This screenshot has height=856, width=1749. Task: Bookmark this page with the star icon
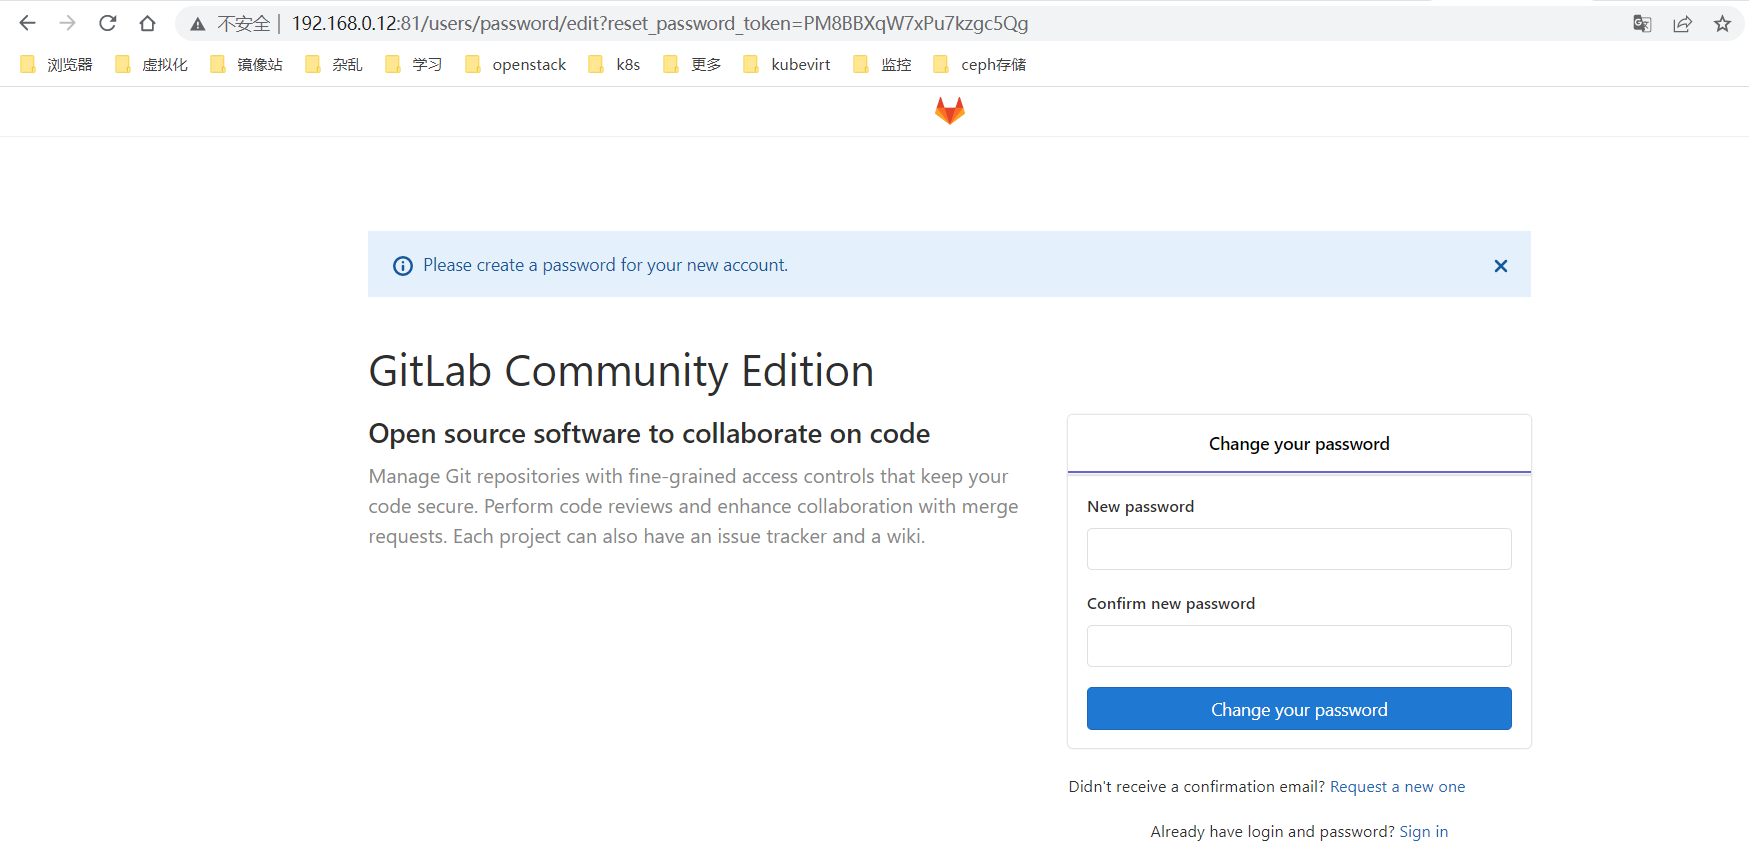pyautogui.click(x=1722, y=24)
